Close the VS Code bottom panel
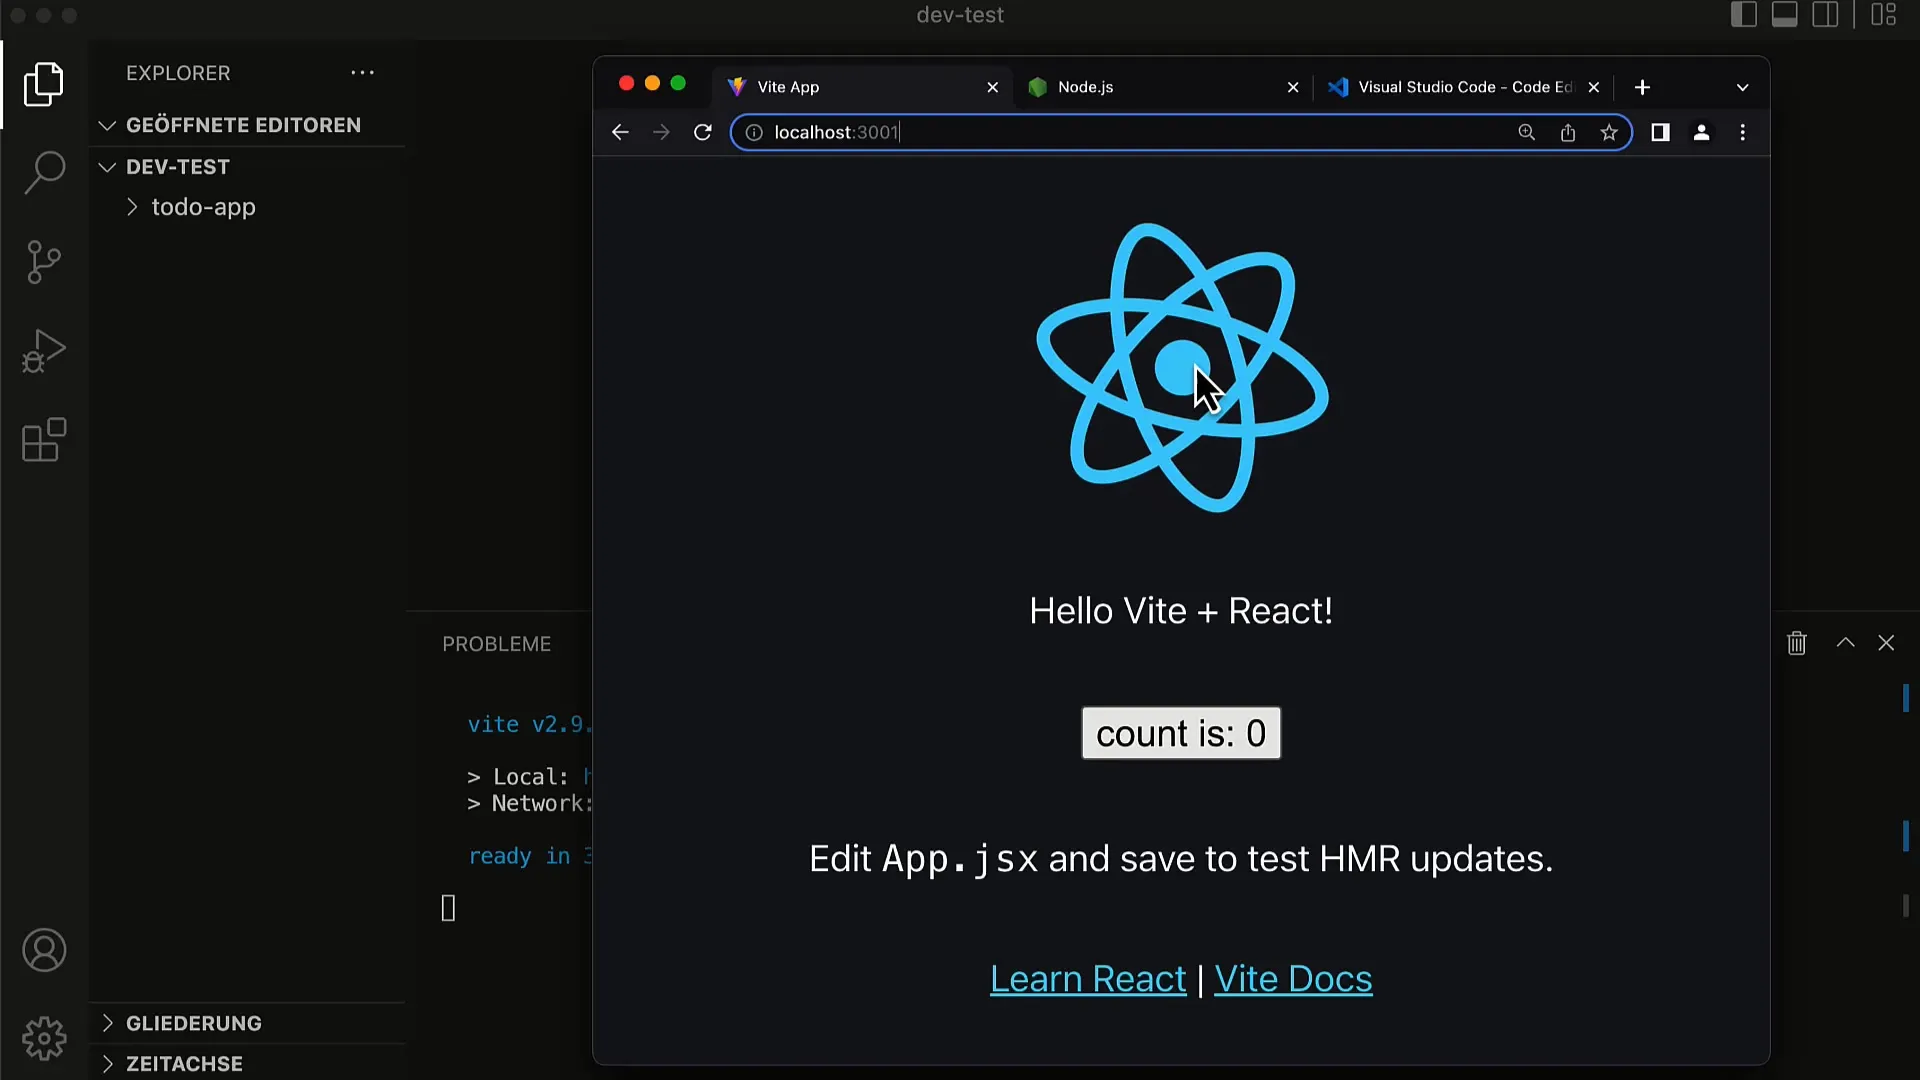1920x1080 pixels. click(1886, 643)
